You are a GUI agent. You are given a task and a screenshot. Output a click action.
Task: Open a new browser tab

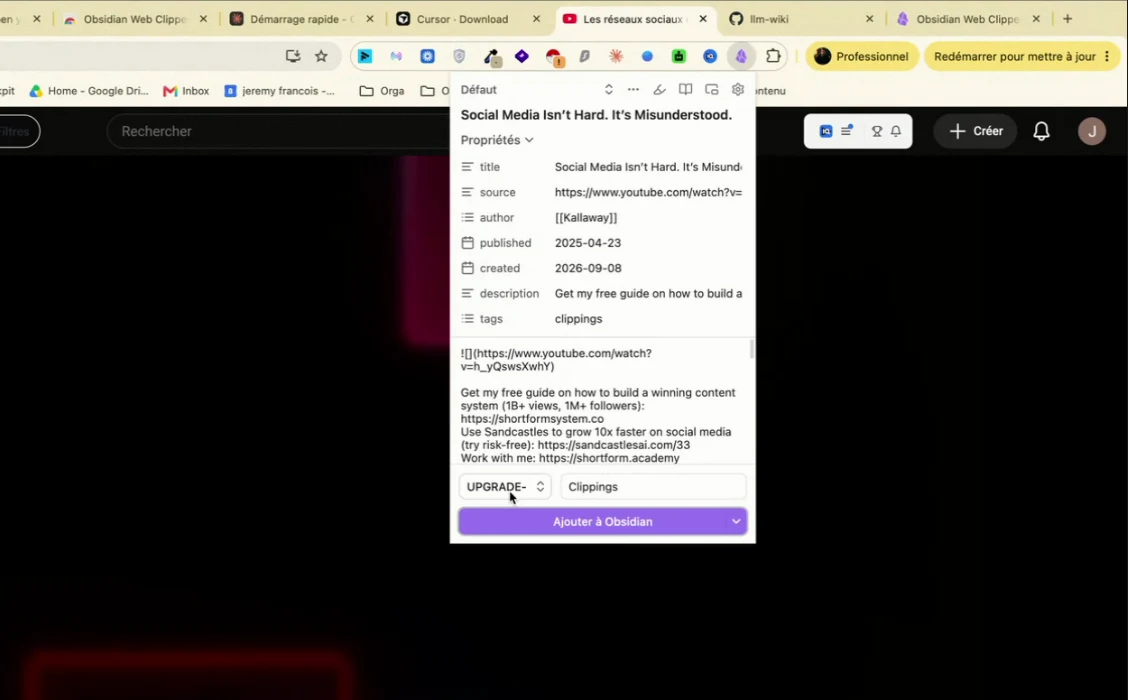pos(1068,19)
